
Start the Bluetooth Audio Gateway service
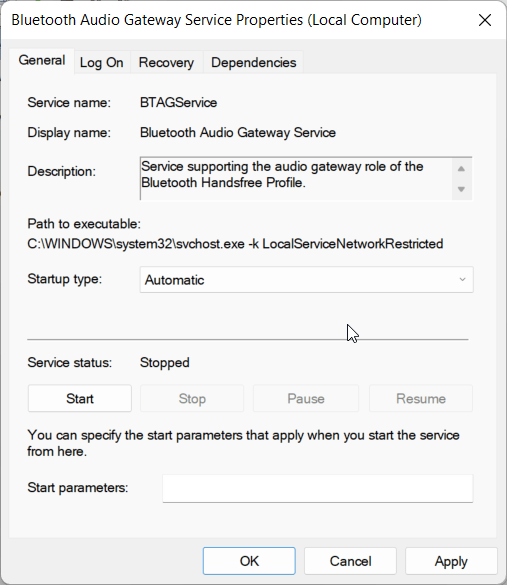[x=80, y=398]
